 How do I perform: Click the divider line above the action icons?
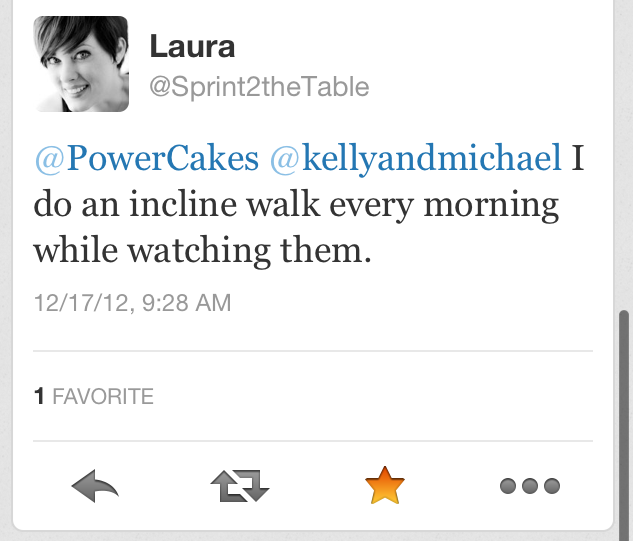pos(312,441)
